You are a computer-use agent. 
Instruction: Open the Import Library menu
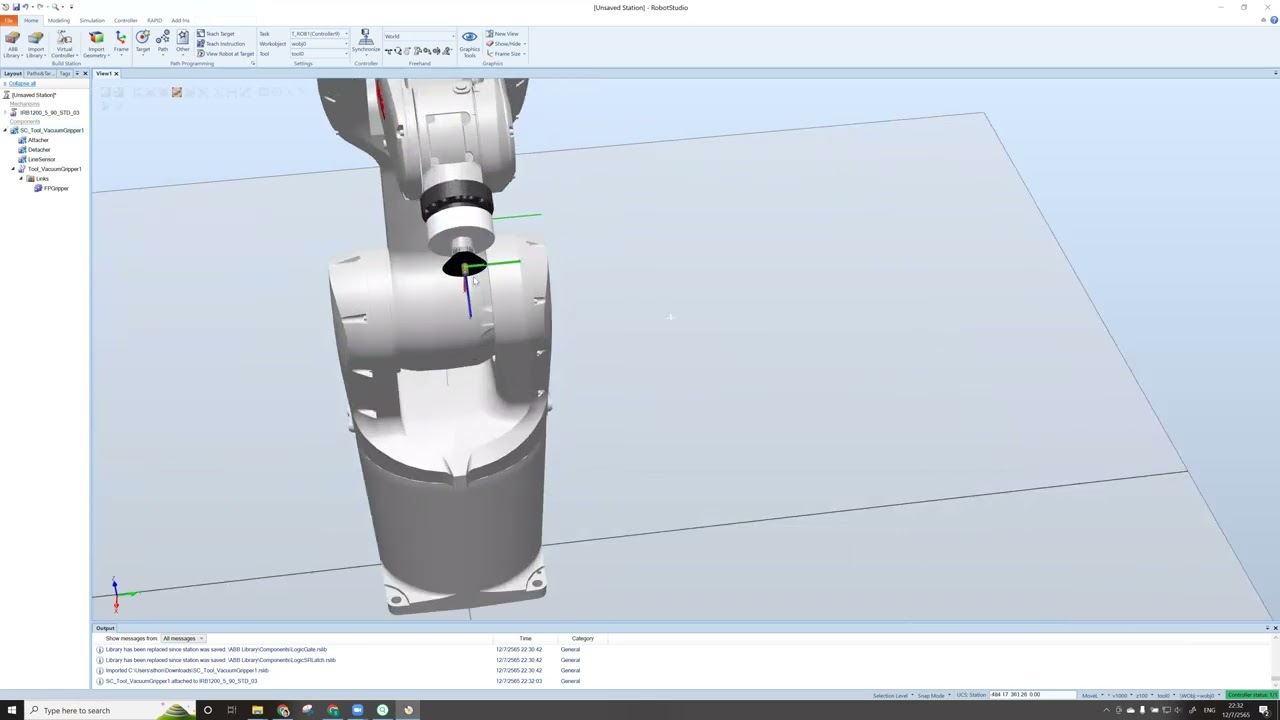(36, 45)
